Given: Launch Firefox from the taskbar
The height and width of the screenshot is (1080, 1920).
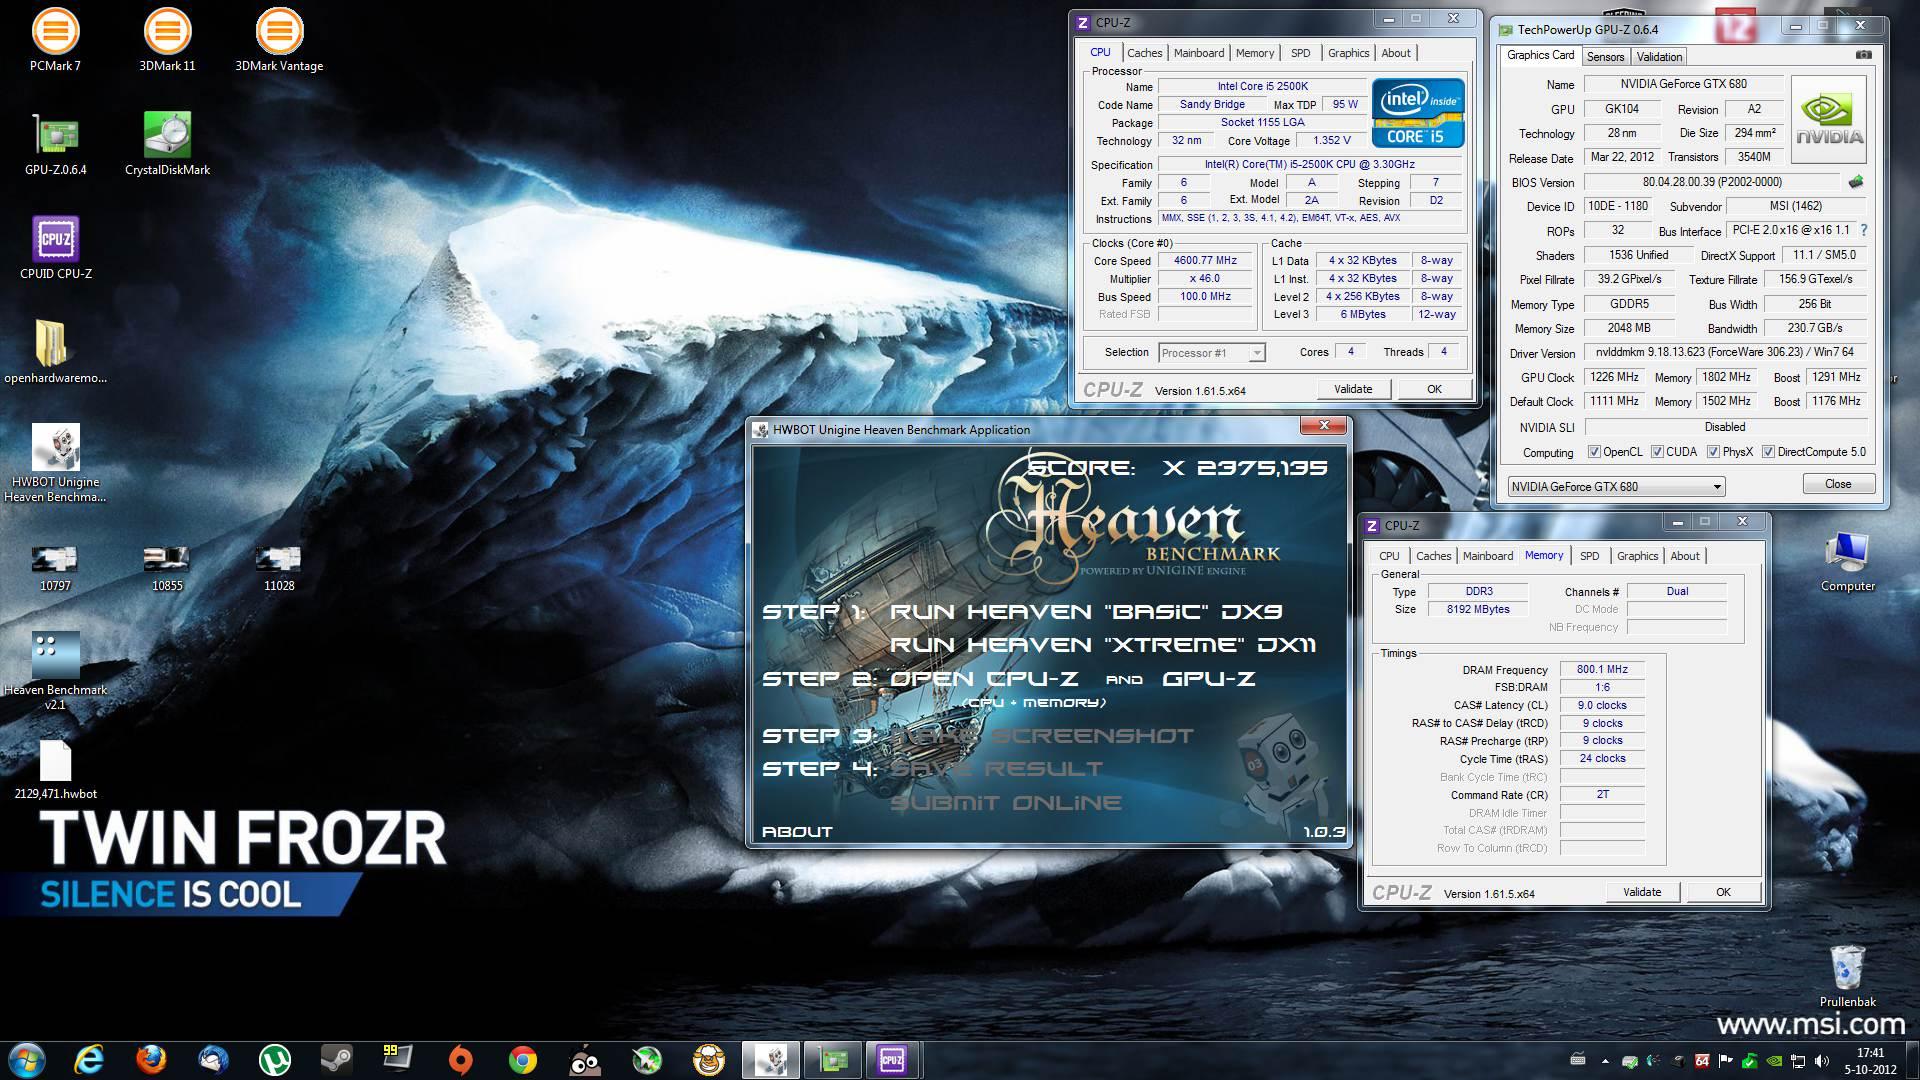Looking at the screenshot, I should coord(151,1059).
